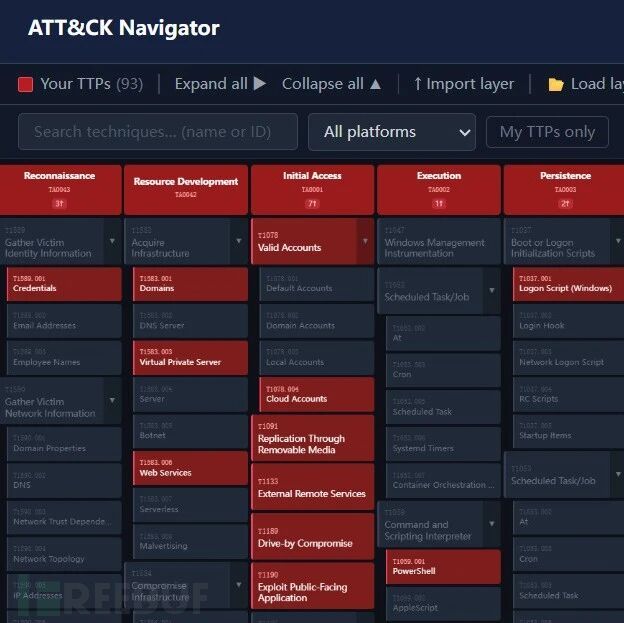Viewport: 624px width, 623px height.
Task: Focus the Search techniques input field
Action: pyautogui.click(x=158, y=132)
